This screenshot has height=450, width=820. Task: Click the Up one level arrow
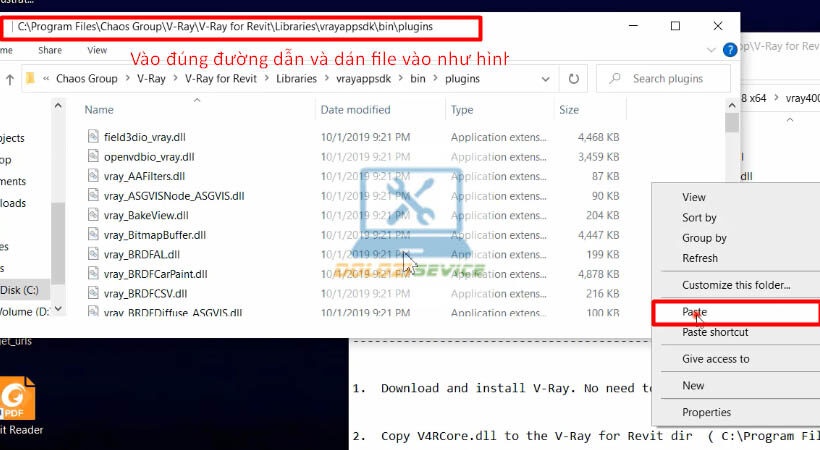[x=9, y=79]
